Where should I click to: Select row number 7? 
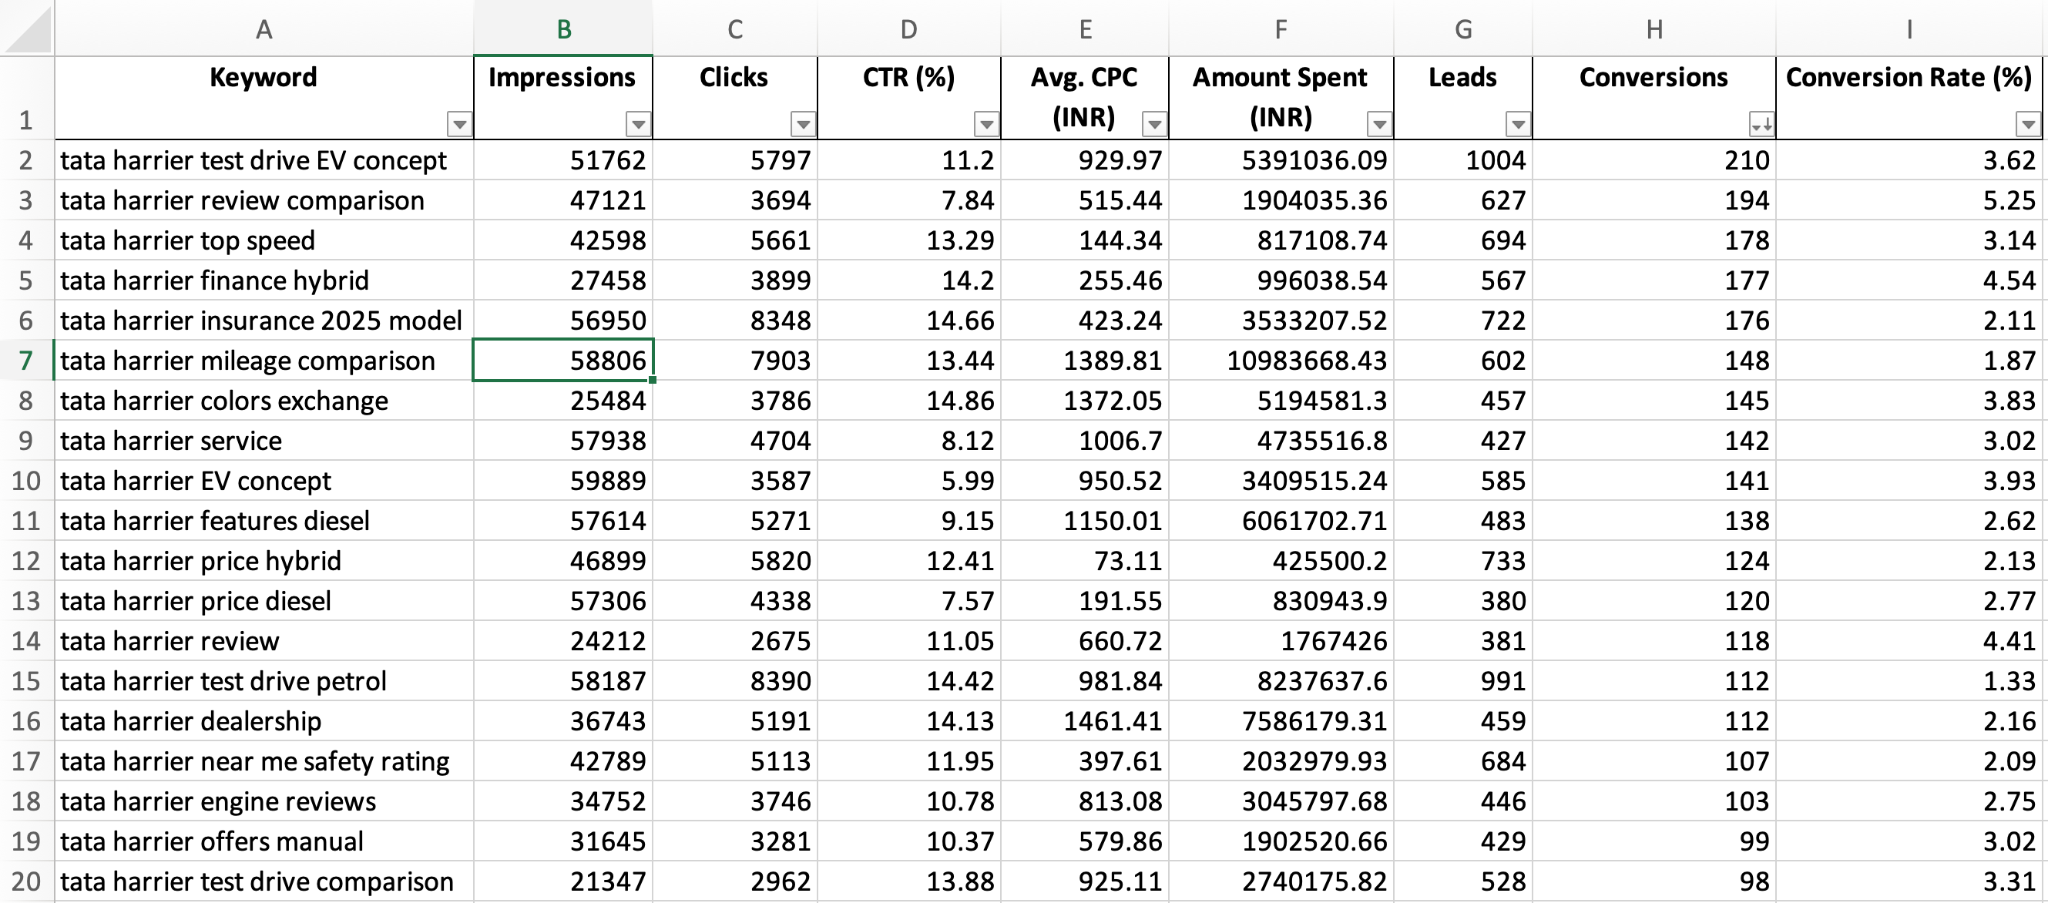[25, 360]
